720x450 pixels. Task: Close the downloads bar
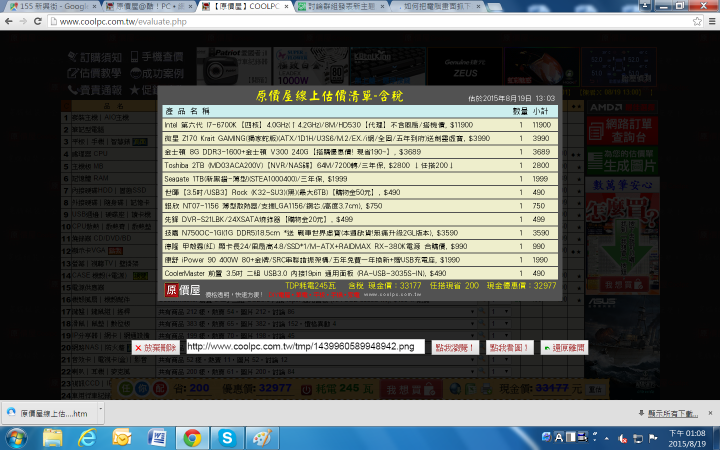710,413
